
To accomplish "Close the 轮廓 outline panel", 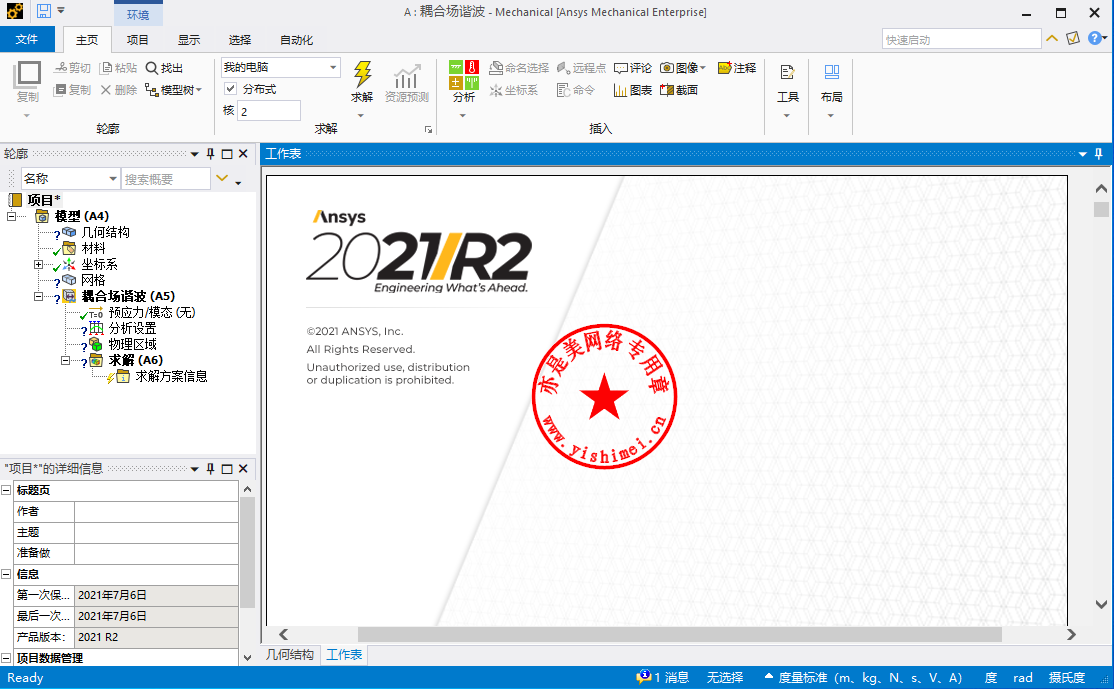I will 243,153.
